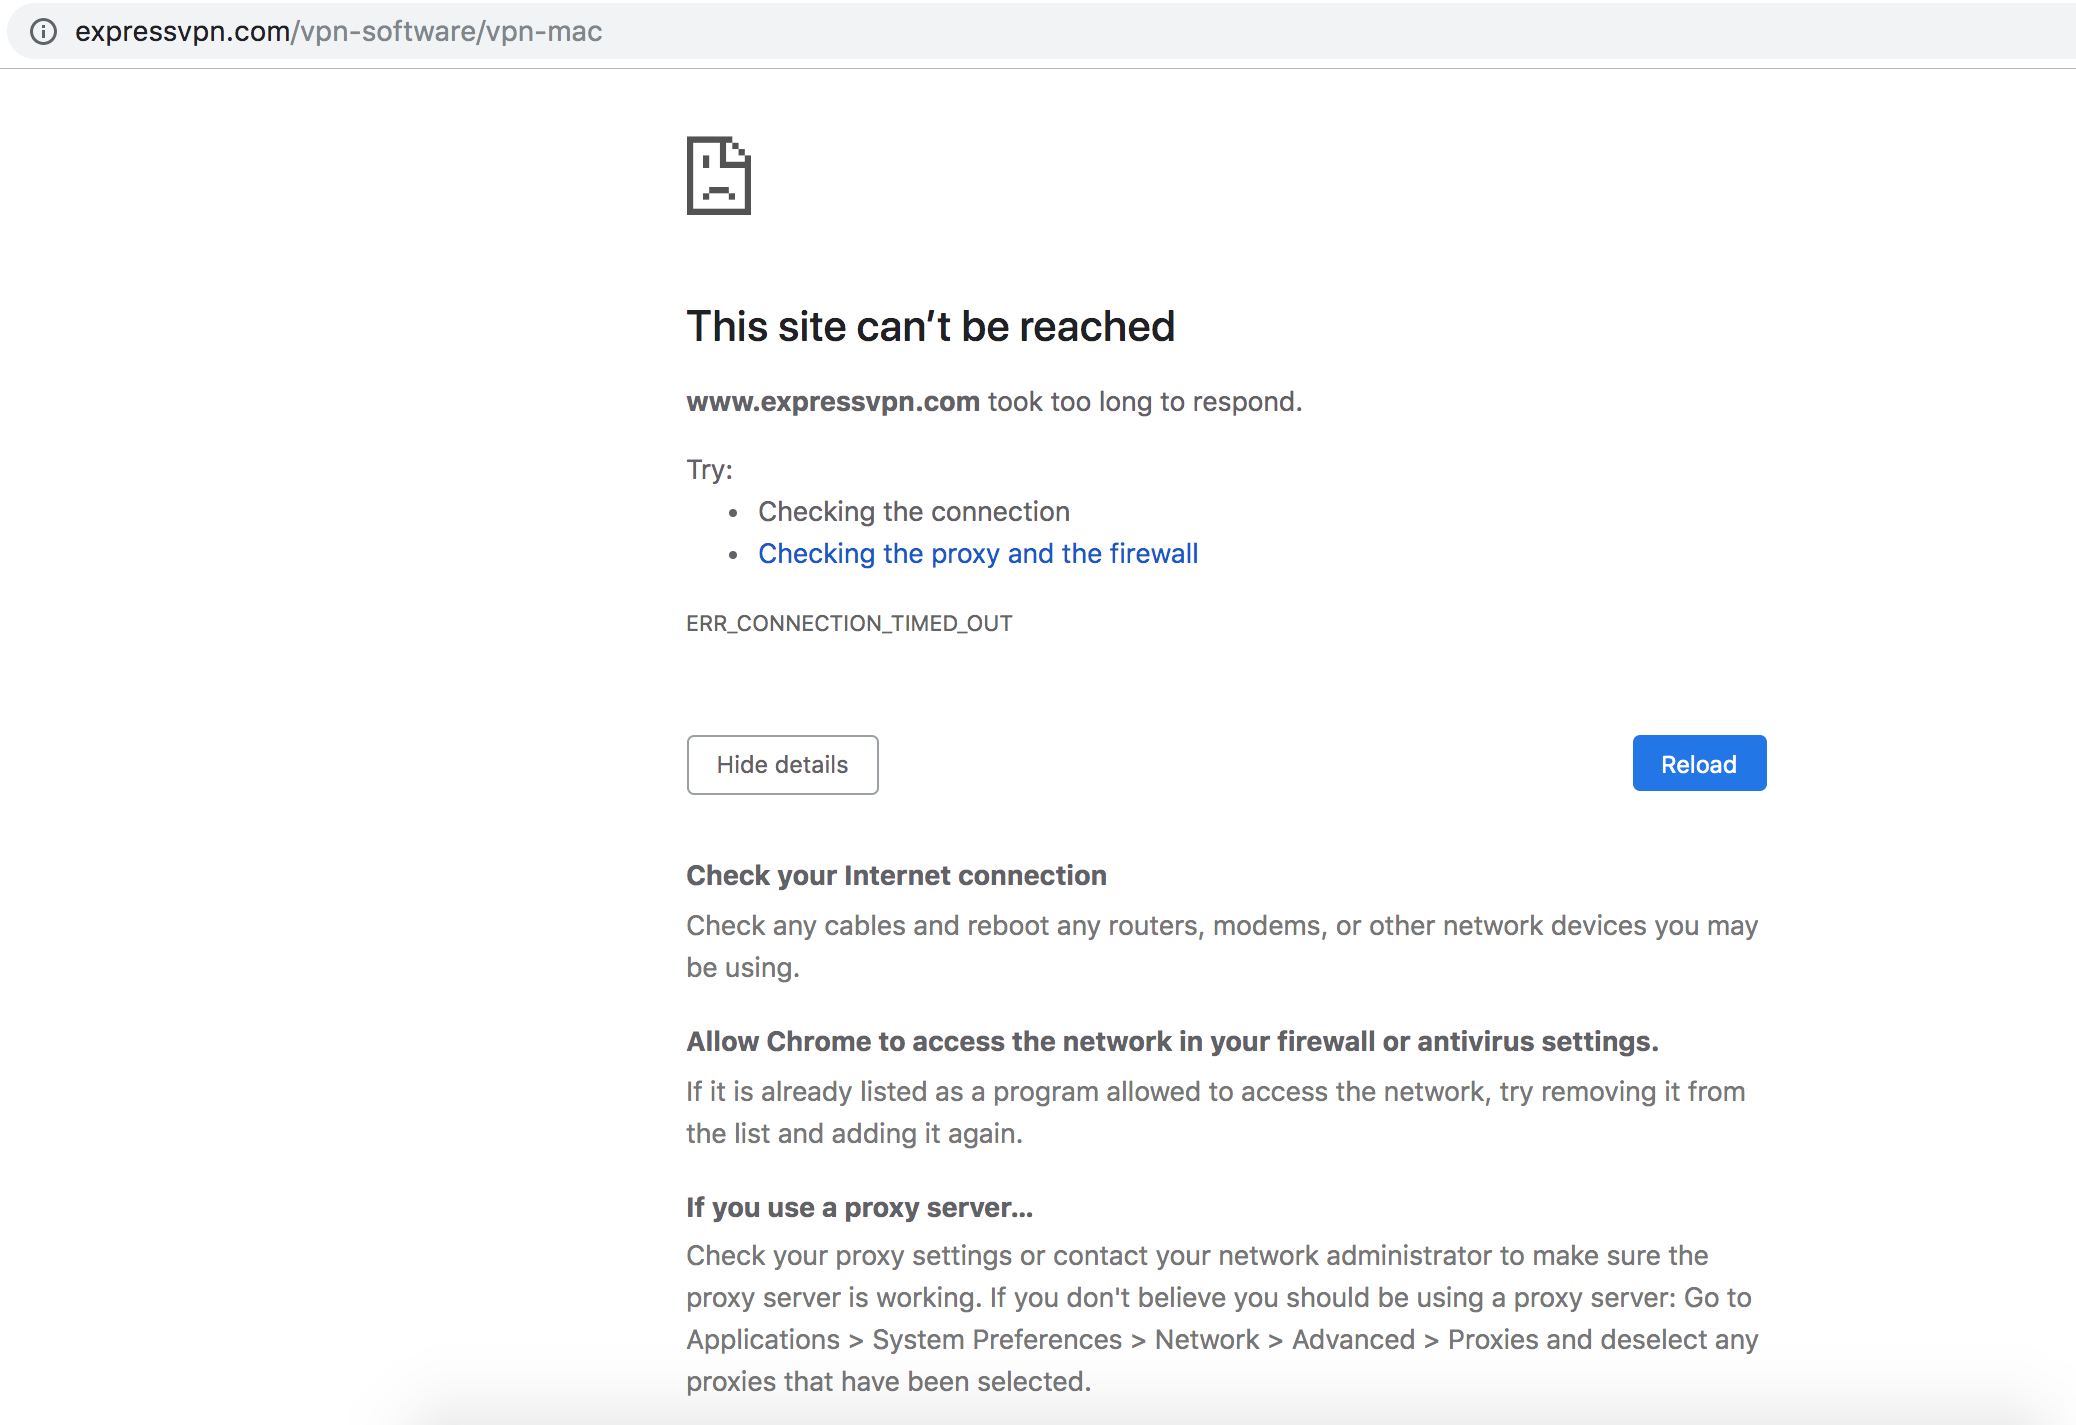
Task: Click the bold www.expressvpn.com hostname text
Action: tap(832, 402)
